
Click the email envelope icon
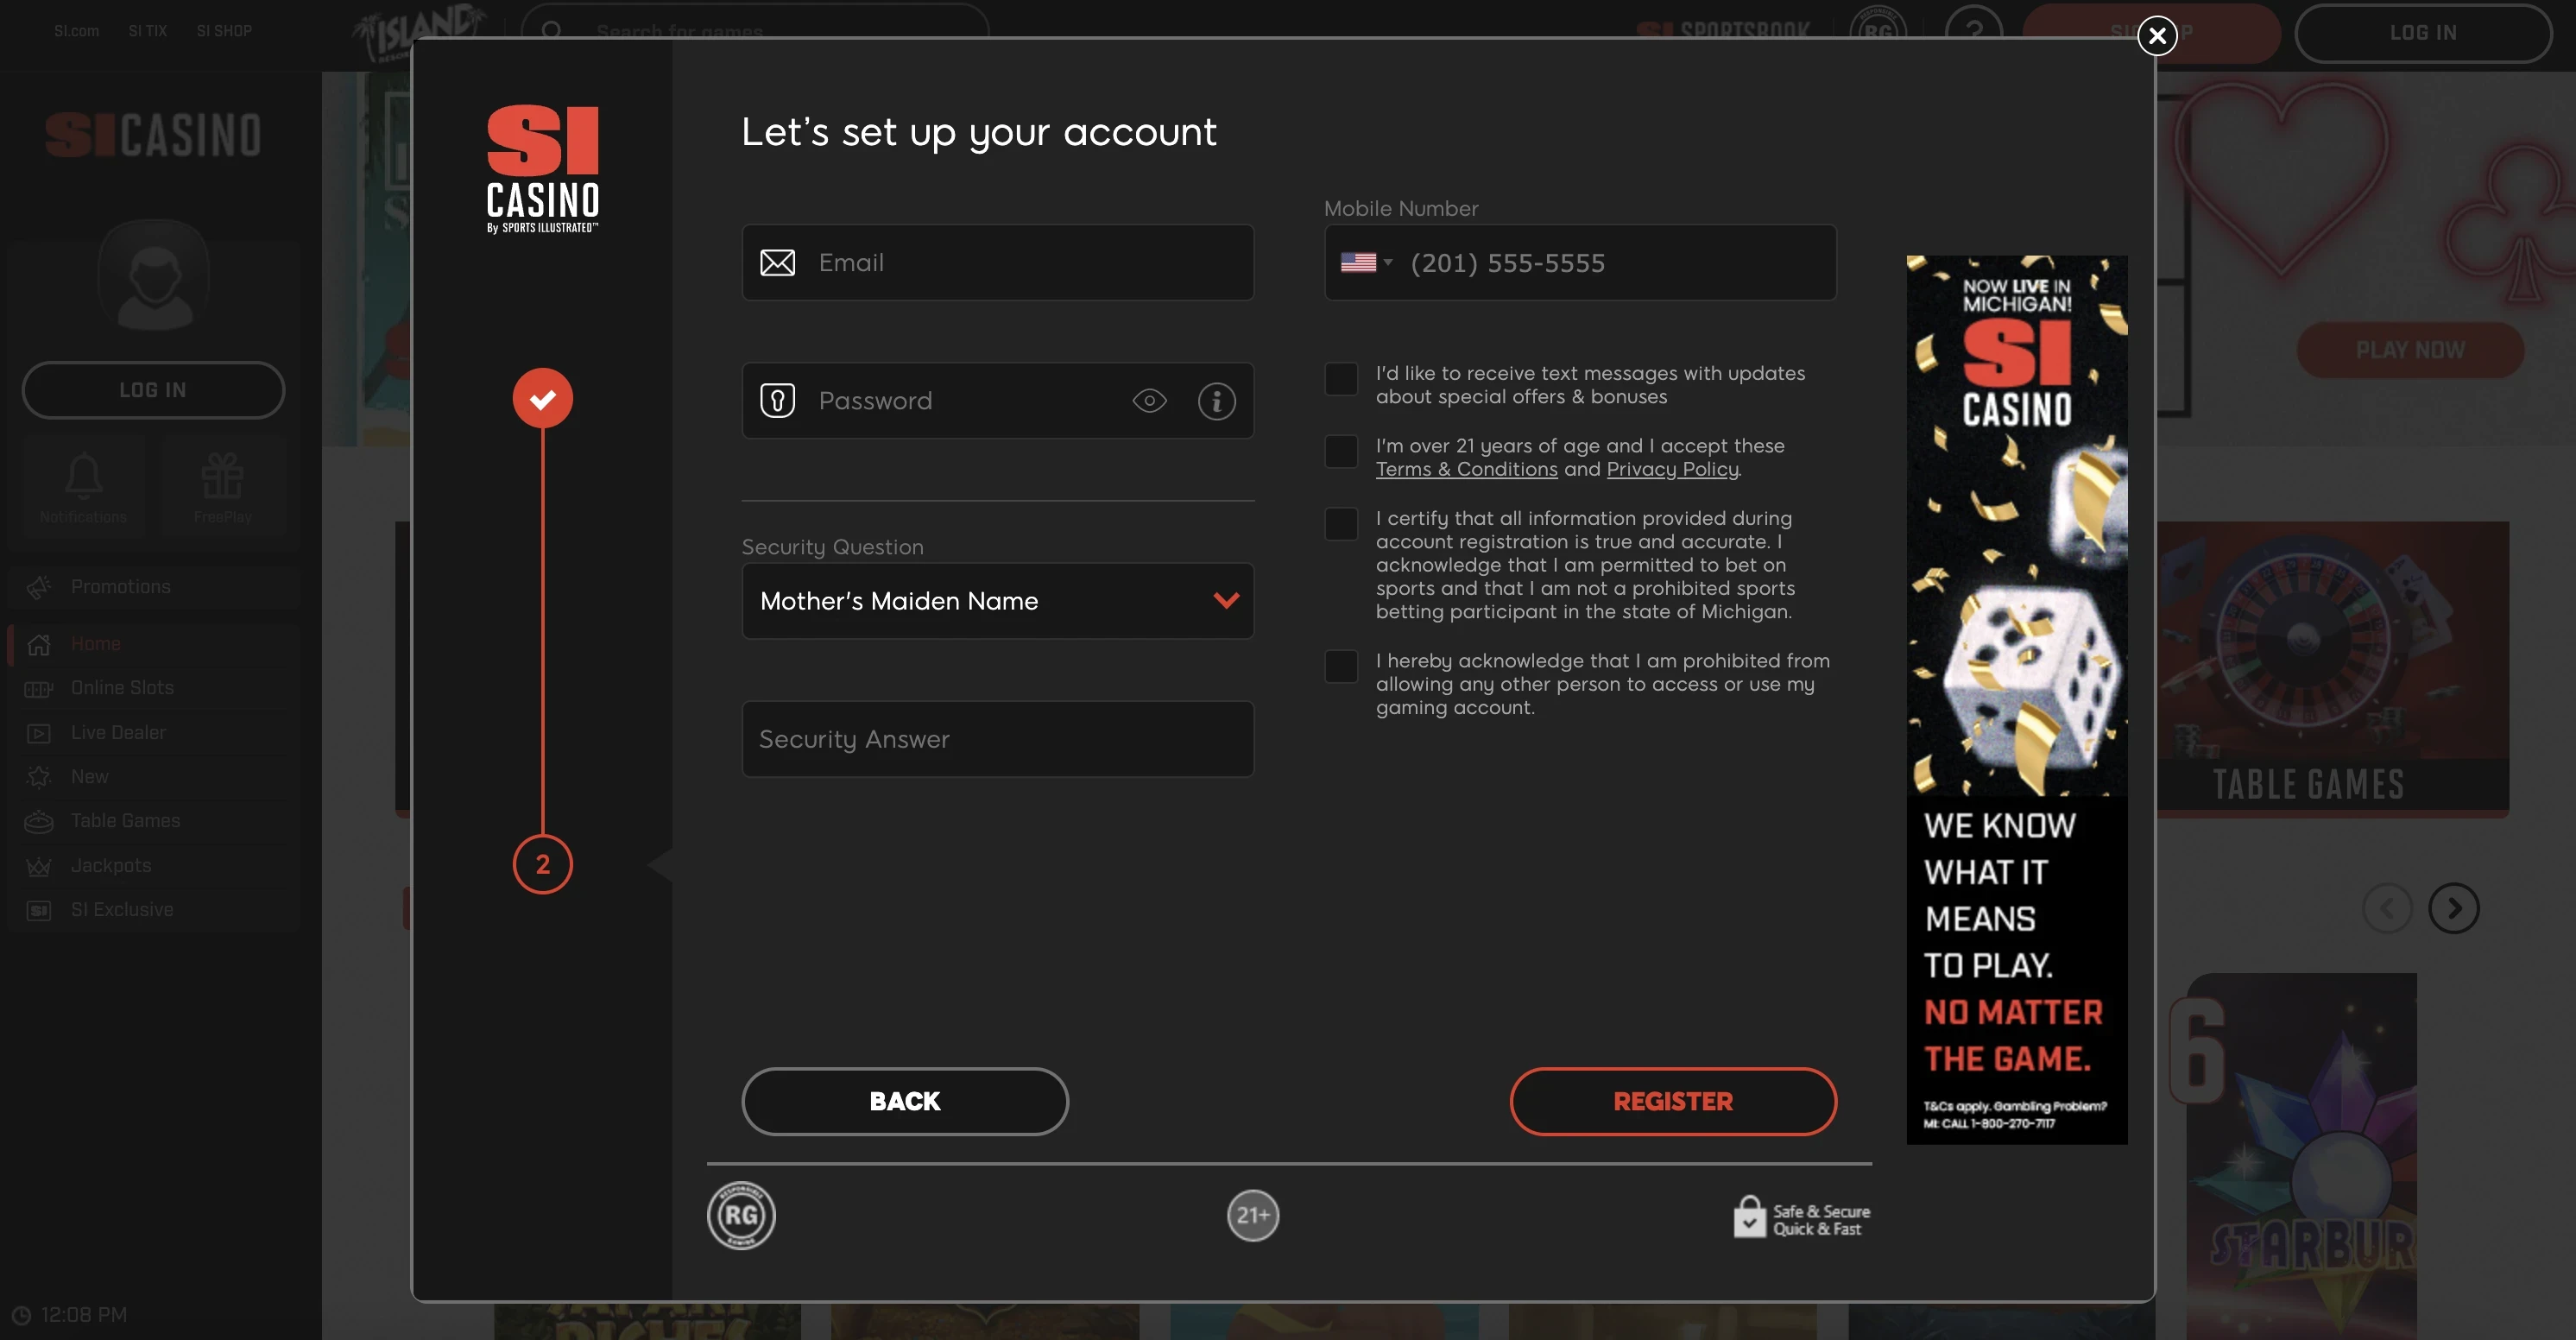pos(777,262)
